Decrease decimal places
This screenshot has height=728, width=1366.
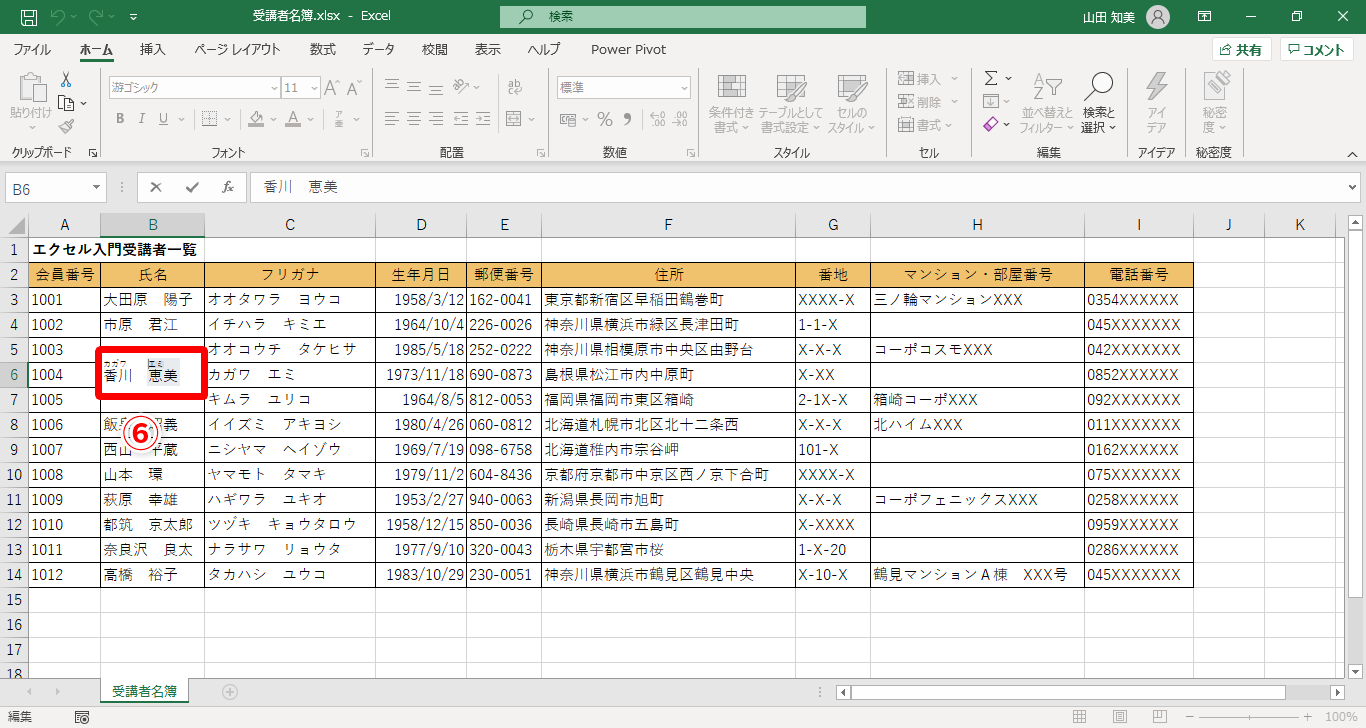pyautogui.click(x=680, y=119)
